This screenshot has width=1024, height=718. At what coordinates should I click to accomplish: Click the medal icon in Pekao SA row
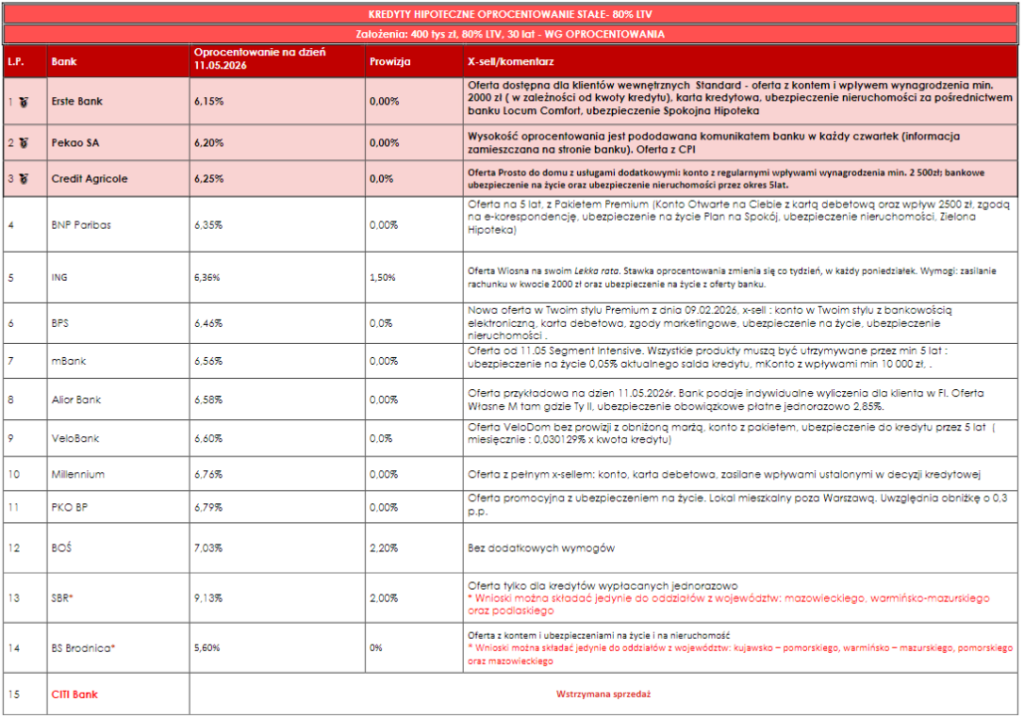pyautogui.click(x=24, y=143)
